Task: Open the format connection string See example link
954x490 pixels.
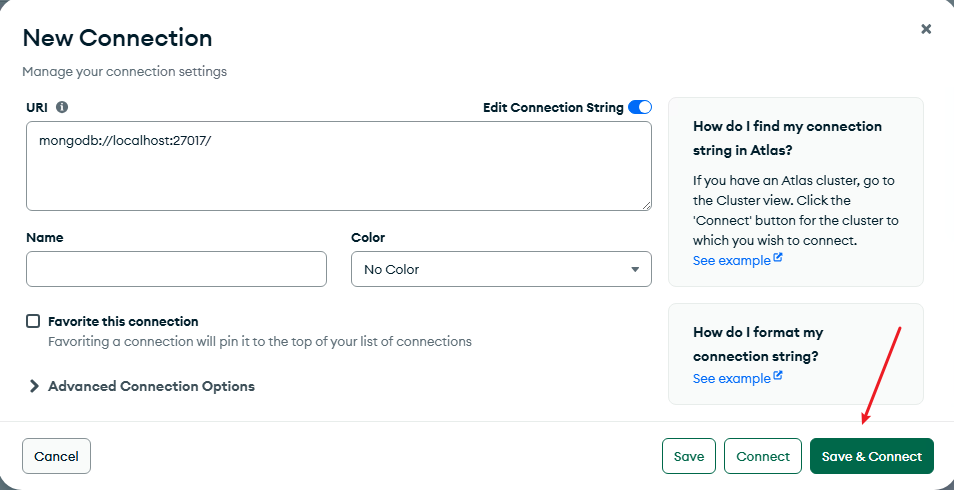Action: click(731, 378)
